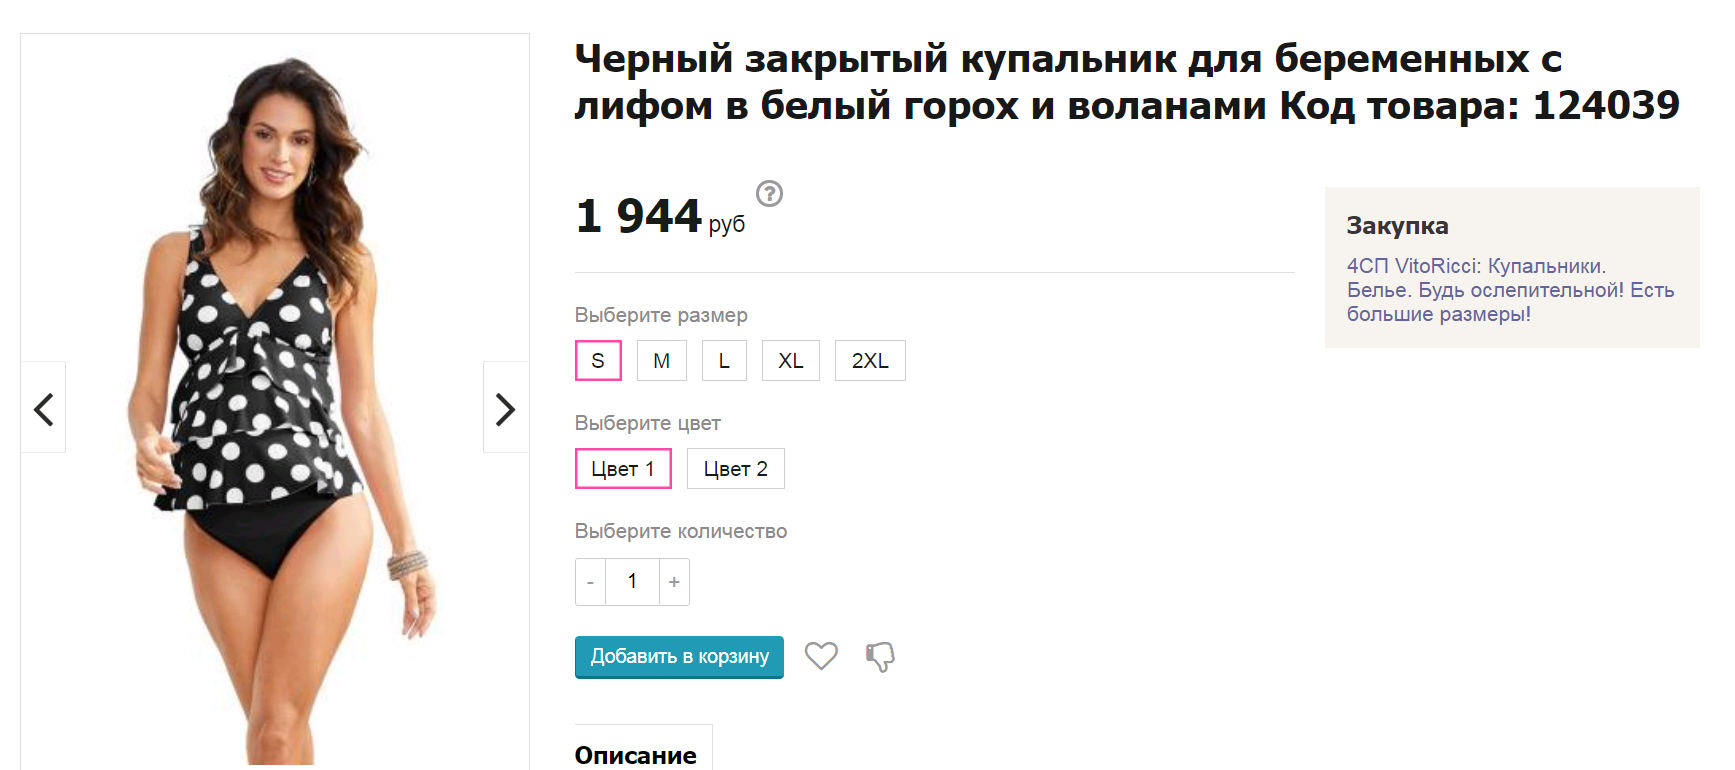The height and width of the screenshot is (770, 1735).
Task: Select color option Цвет 1
Action: coord(622,469)
